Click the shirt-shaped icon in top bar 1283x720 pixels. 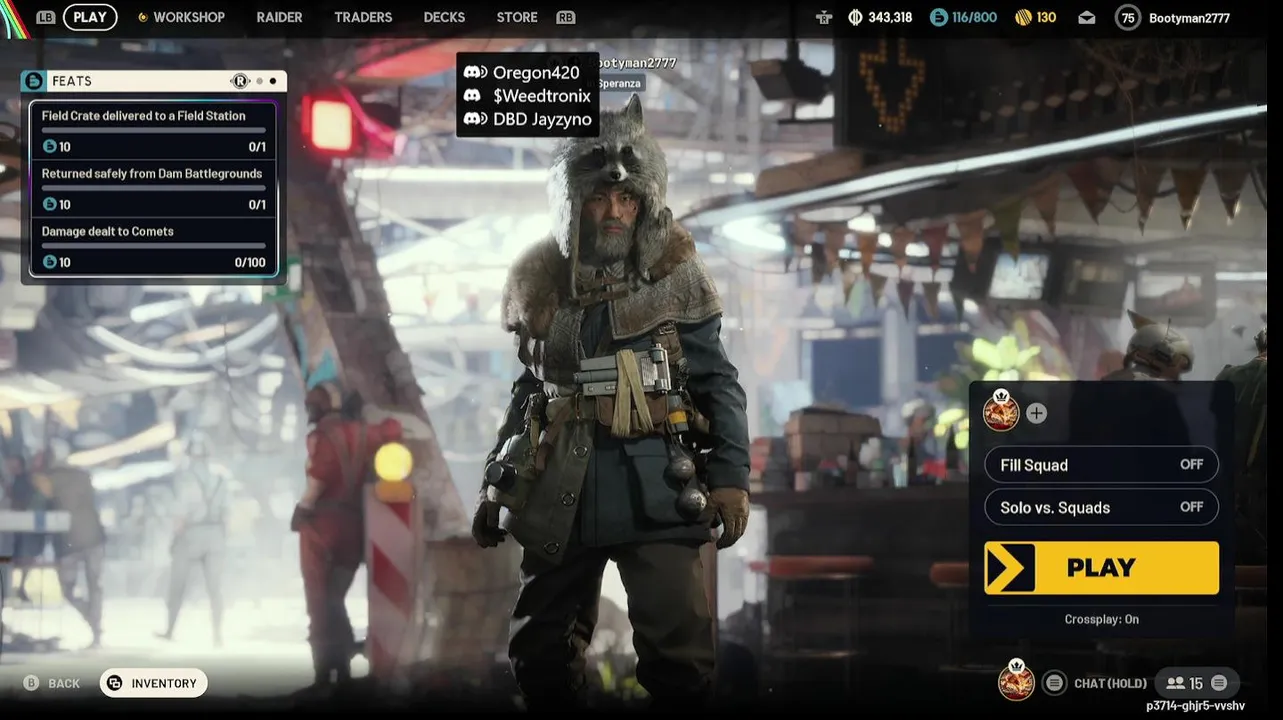coord(824,17)
